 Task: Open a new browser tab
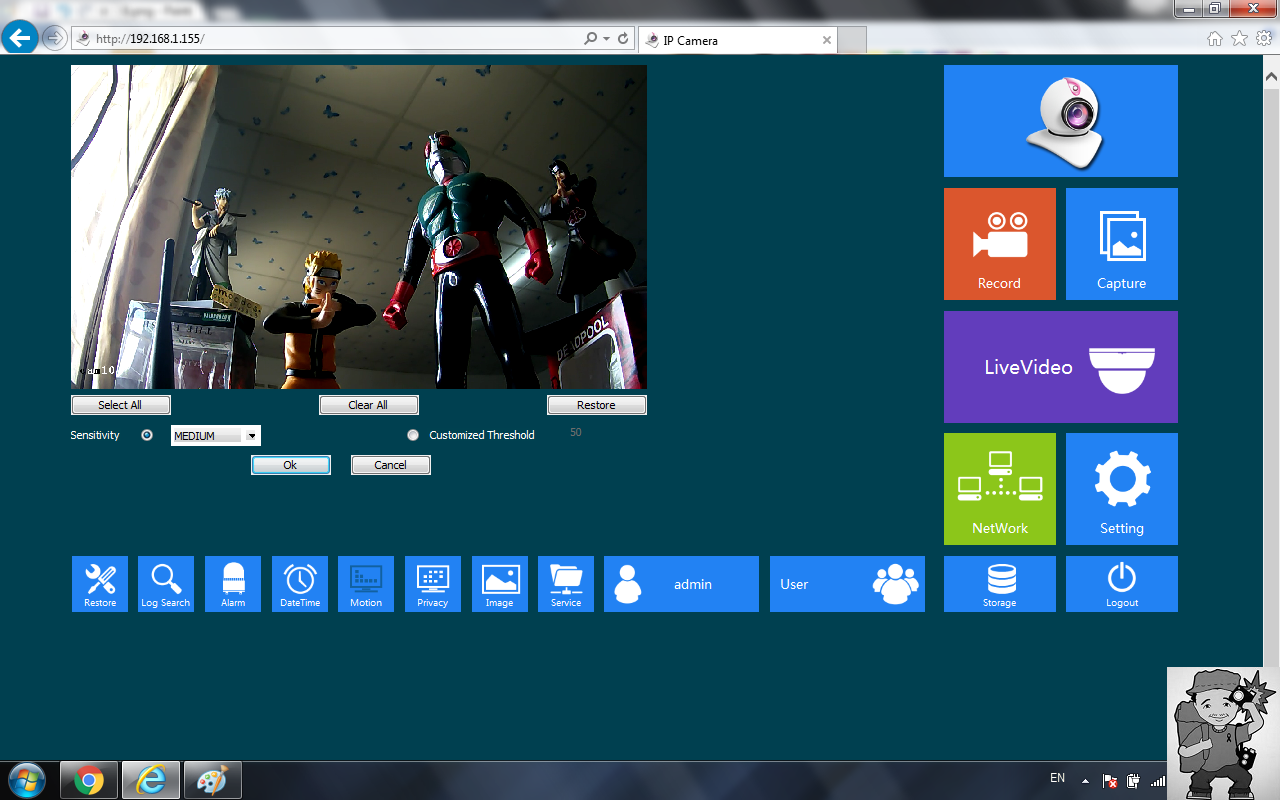(x=852, y=40)
